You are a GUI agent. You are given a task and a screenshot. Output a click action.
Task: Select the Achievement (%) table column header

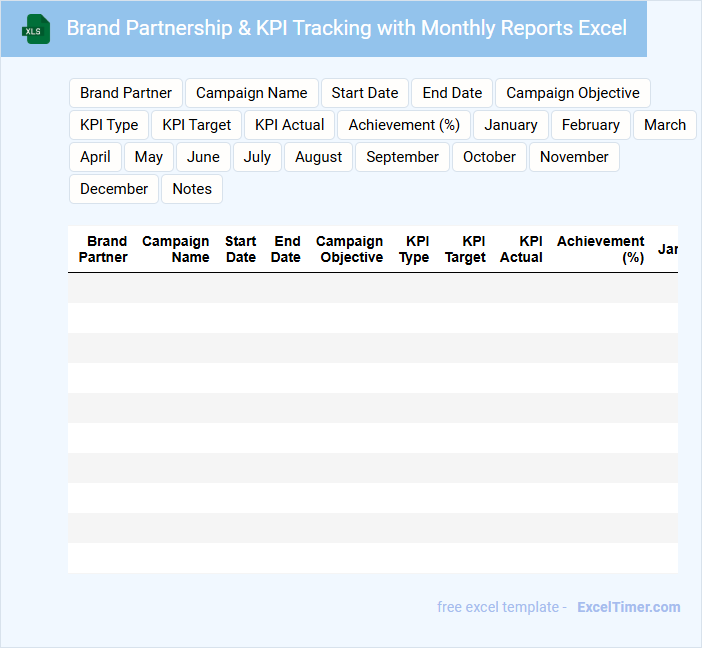(601, 249)
